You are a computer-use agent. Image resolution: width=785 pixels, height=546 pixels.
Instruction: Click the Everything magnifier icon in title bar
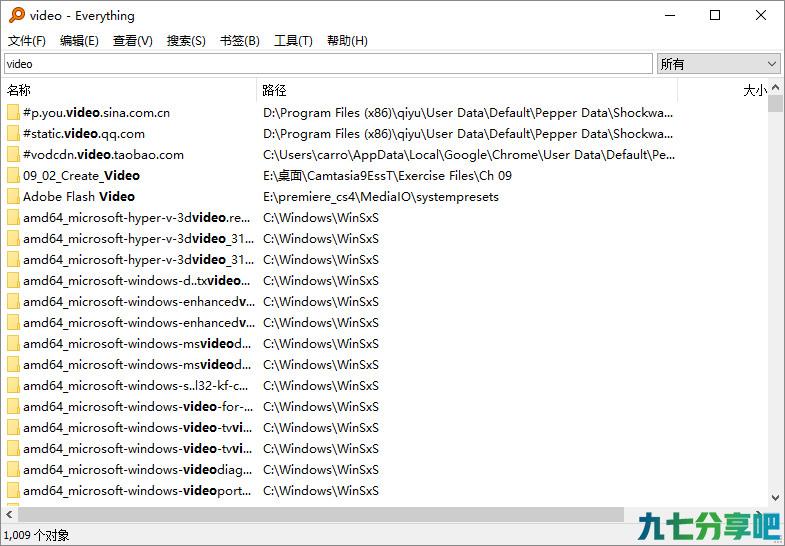pos(17,15)
